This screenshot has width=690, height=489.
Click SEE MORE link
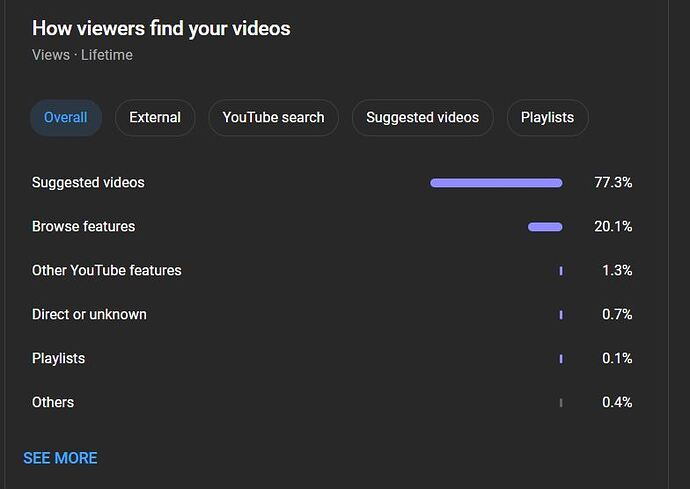[60, 458]
